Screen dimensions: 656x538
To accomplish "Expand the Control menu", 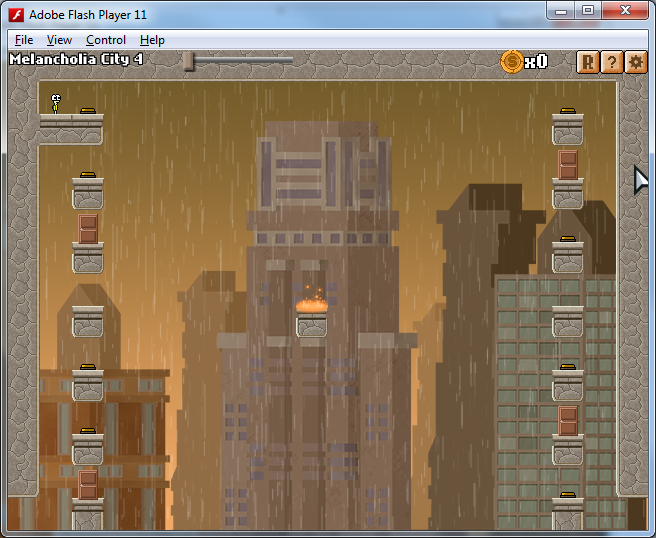I will (106, 40).
